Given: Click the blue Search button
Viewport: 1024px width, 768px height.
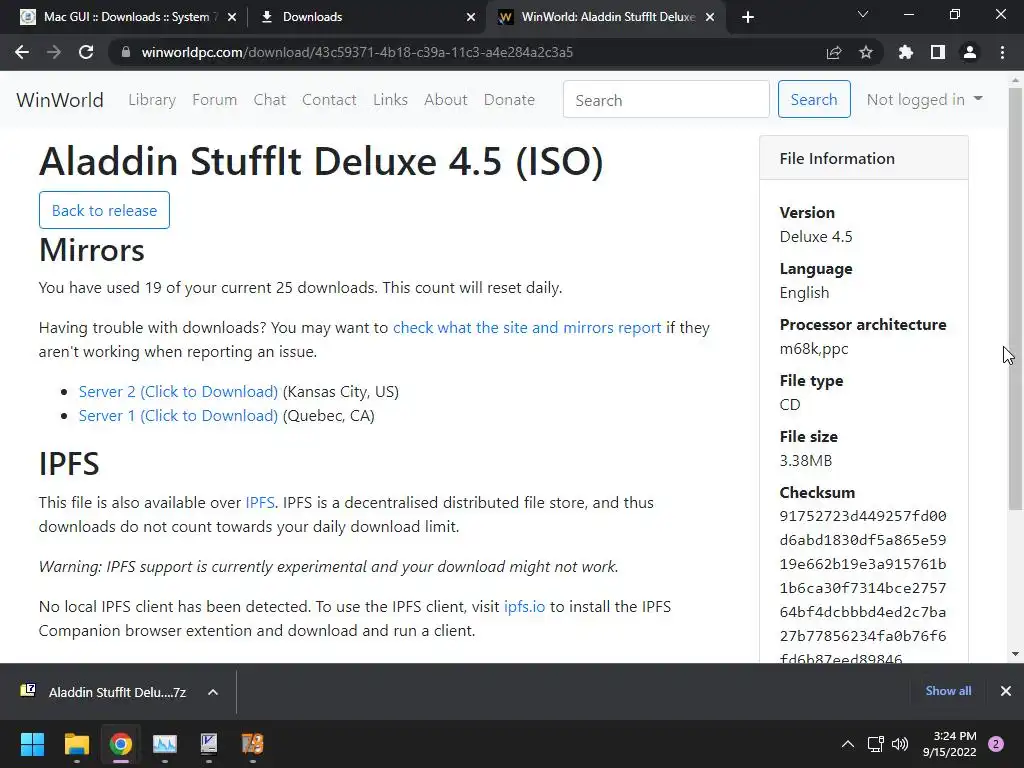Looking at the screenshot, I should point(814,99).
